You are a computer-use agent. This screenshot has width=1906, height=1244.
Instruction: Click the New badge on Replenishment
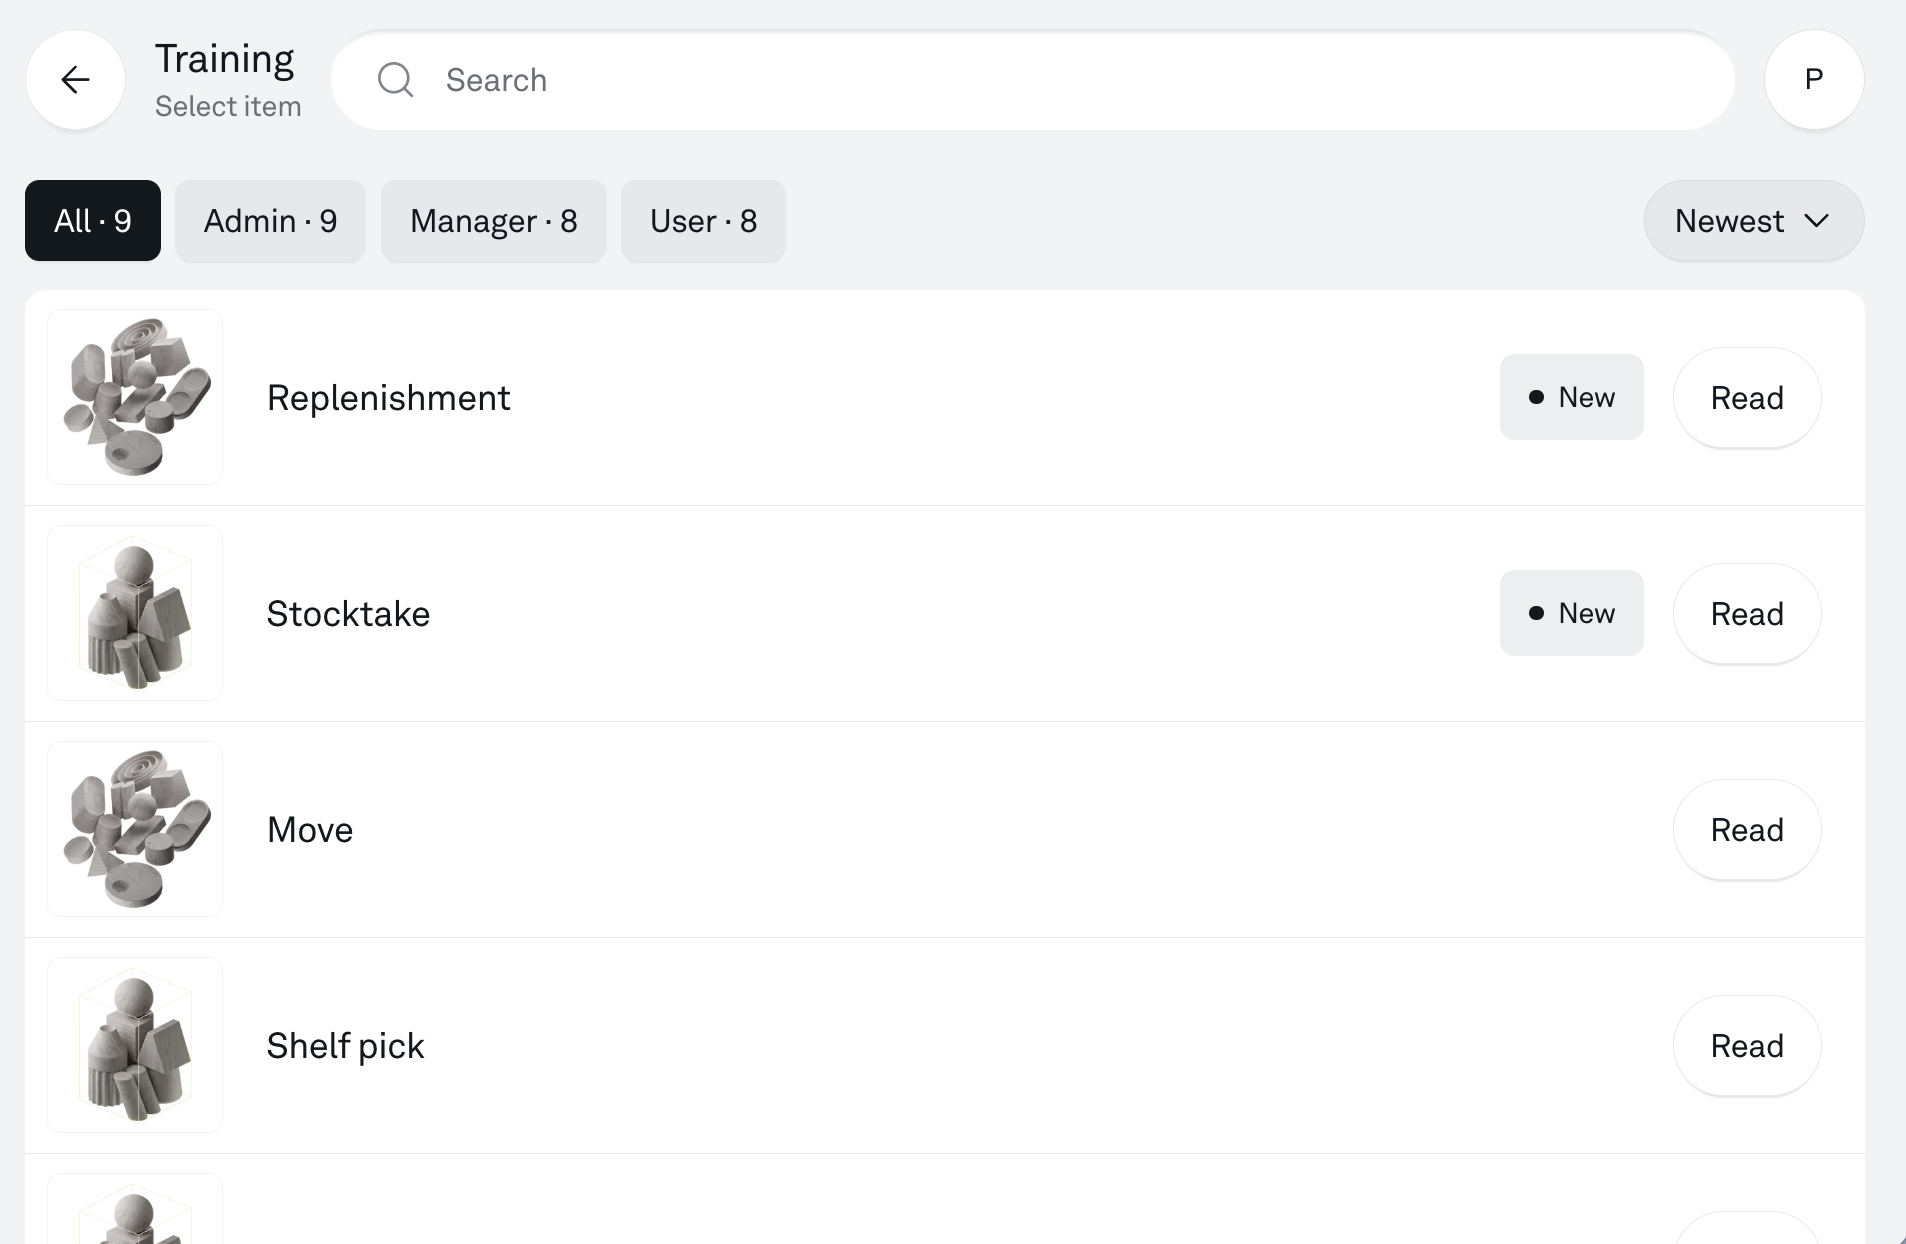pyautogui.click(x=1571, y=397)
